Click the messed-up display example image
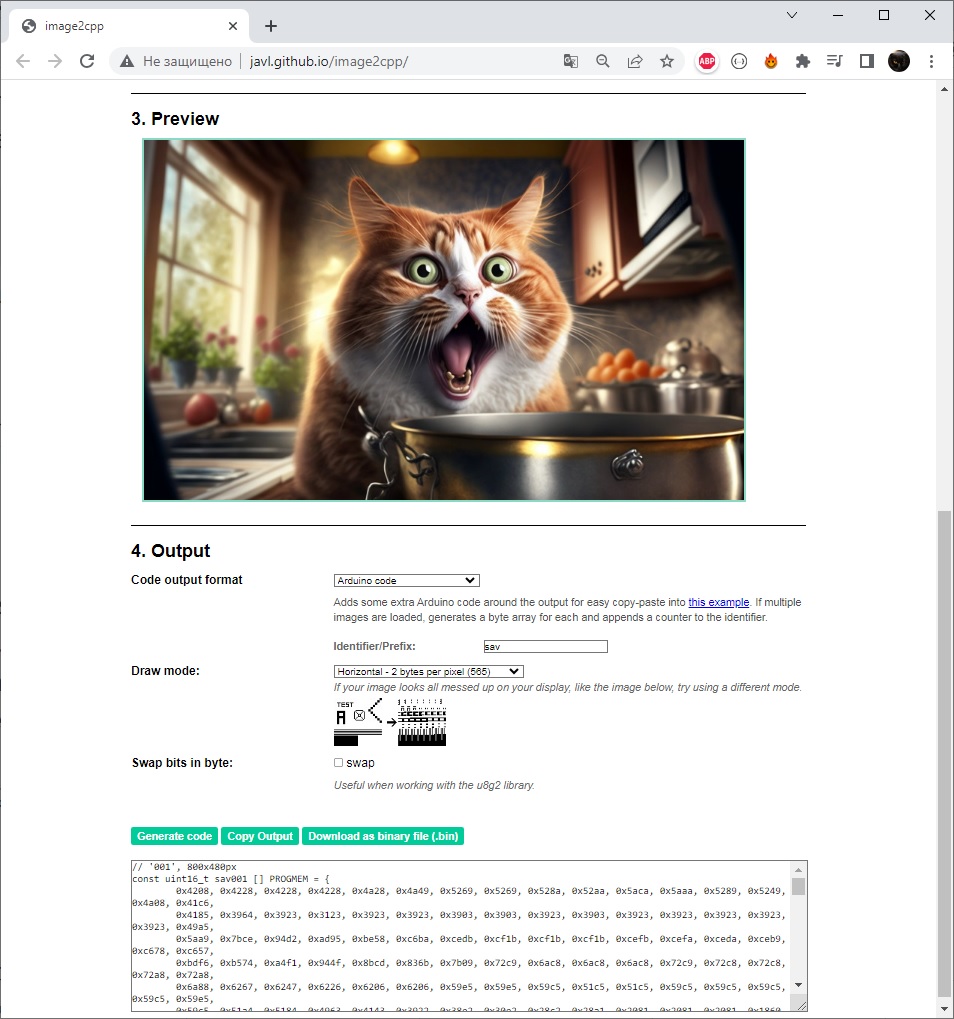The width and height of the screenshot is (954, 1019). (390, 722)
